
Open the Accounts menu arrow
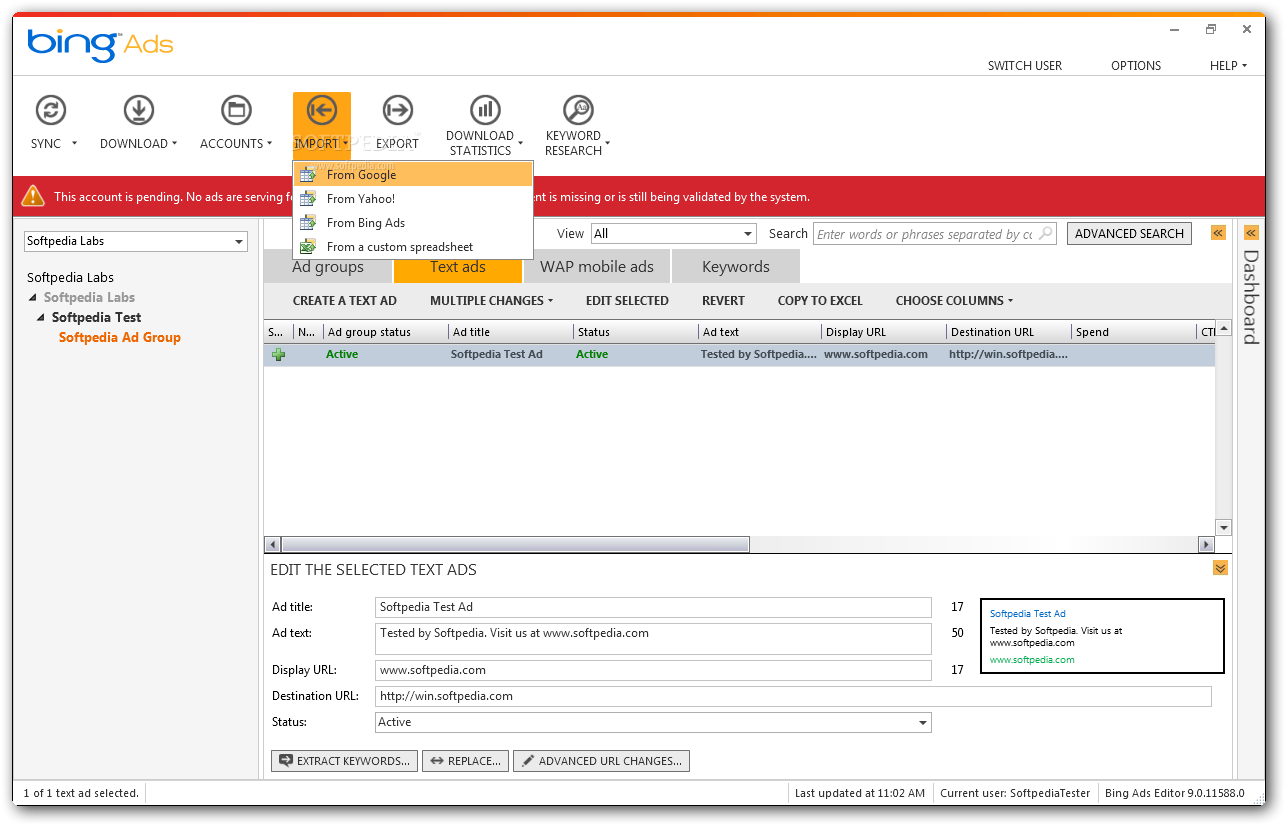[269, 144]
